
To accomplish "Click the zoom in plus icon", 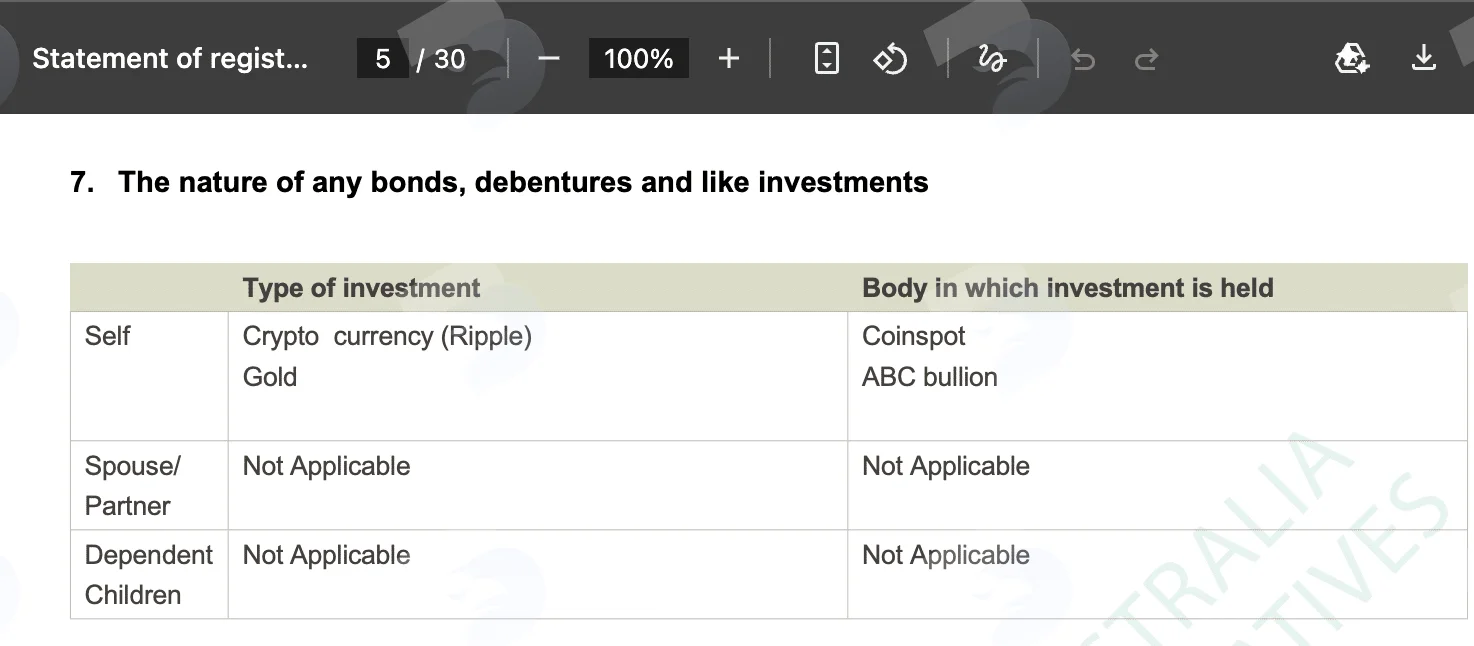I will tap(729, 59).
